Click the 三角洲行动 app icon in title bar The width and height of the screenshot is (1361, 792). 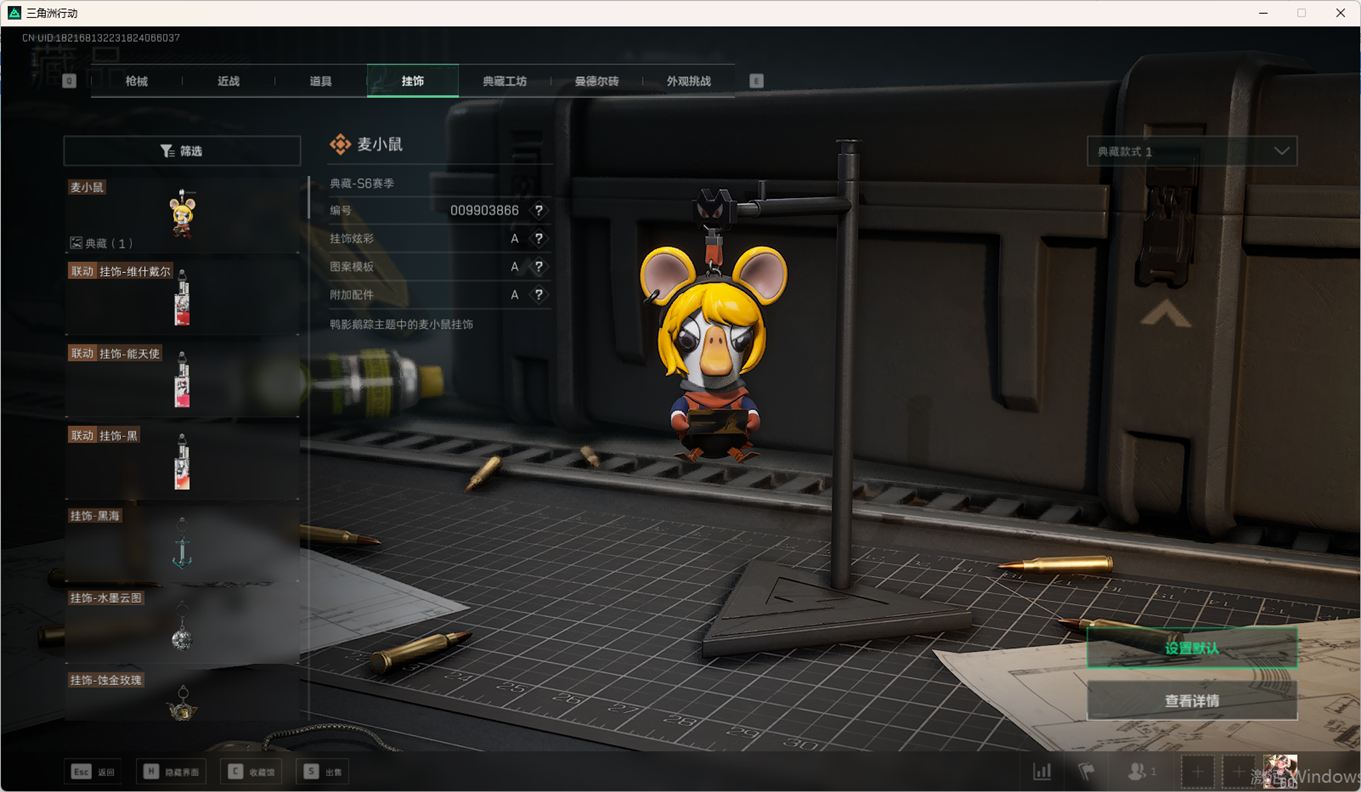[x=14, y=13]
